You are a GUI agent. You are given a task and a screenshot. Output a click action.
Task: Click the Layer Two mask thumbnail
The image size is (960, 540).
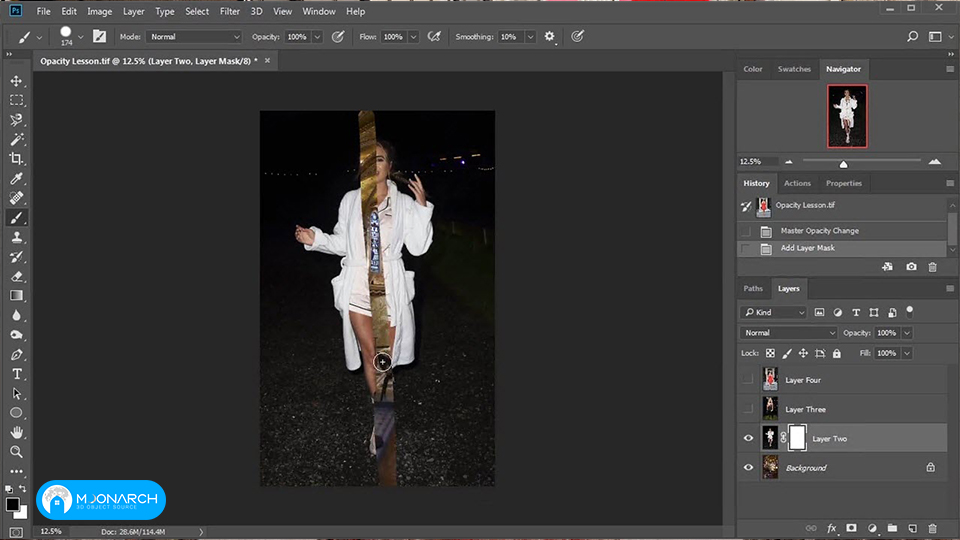(797, 438)
